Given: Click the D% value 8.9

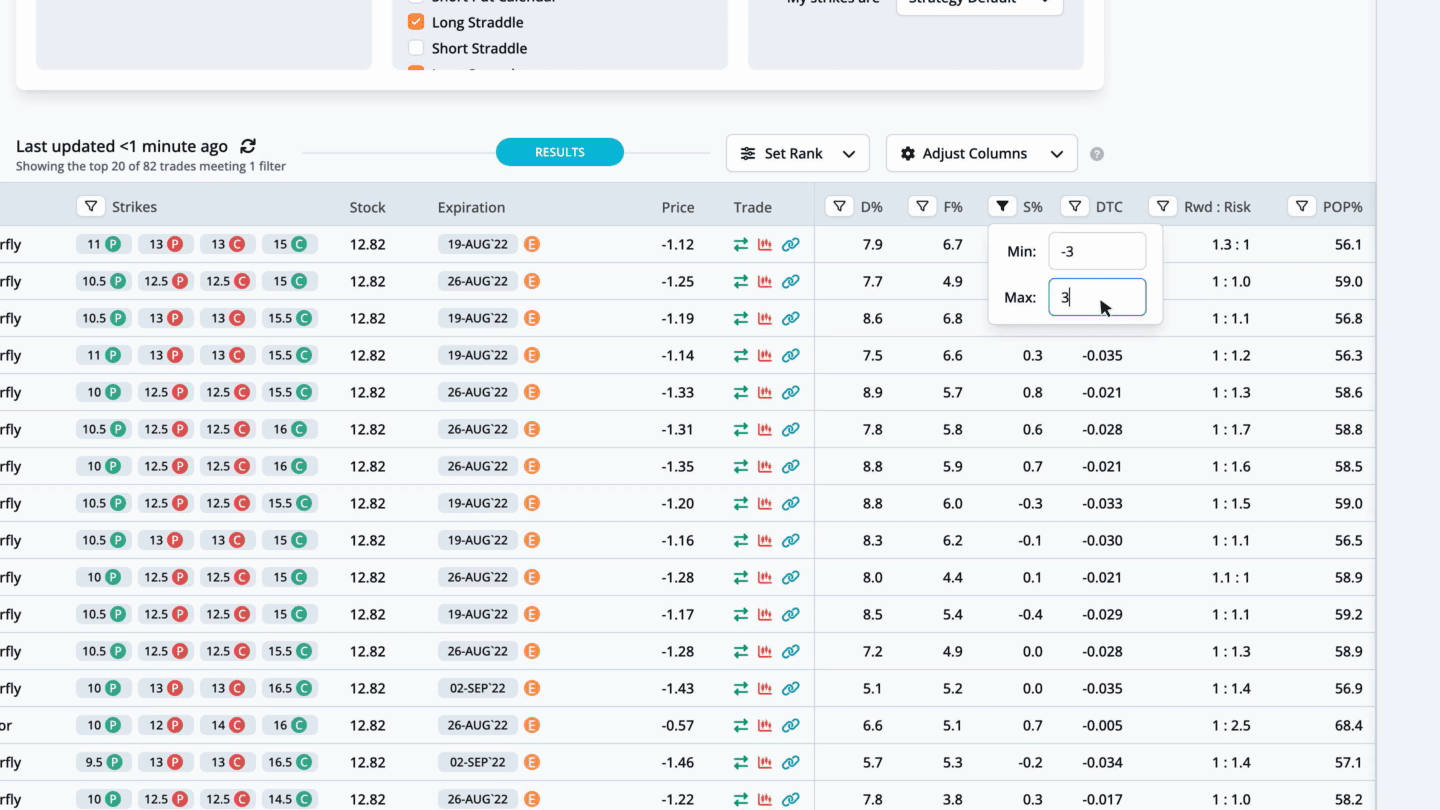Looking at the screenshot, I should point(873,392).
